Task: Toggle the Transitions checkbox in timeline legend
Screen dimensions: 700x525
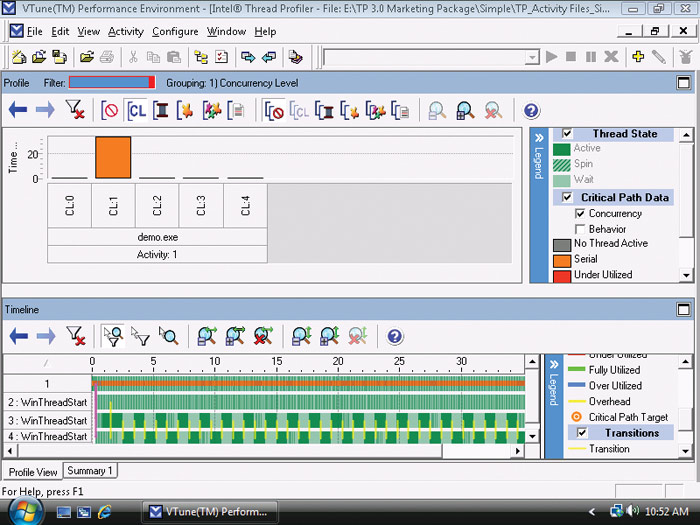Action: (x=582, y=433)
